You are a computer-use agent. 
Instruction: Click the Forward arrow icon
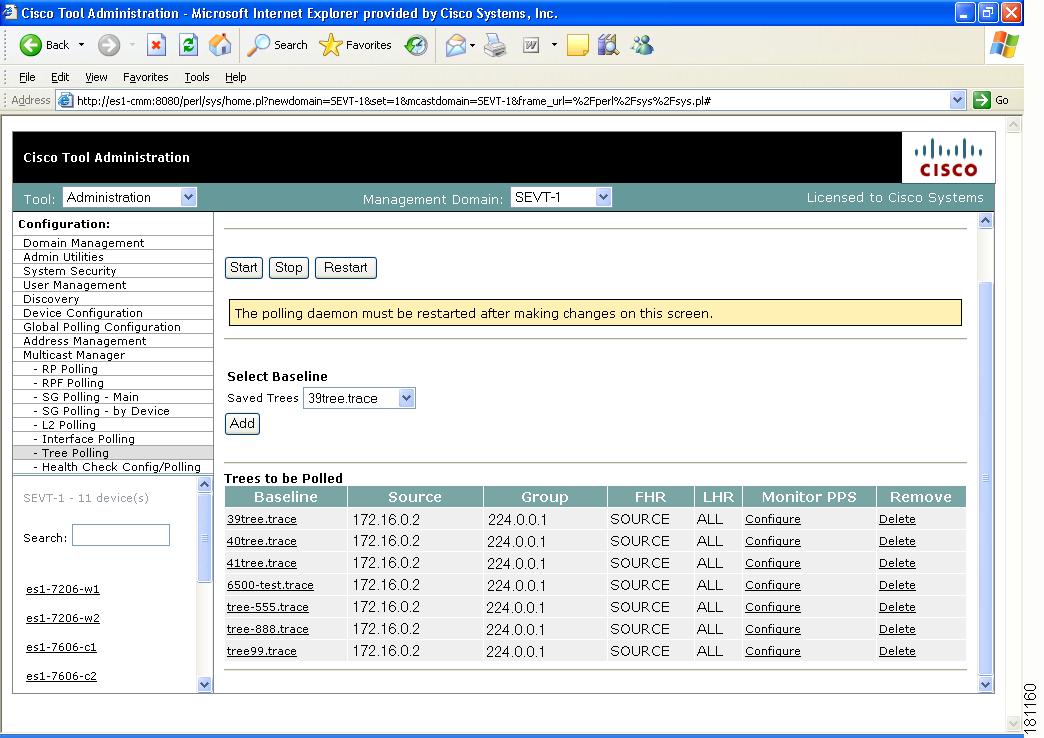[x=109, y=45]
